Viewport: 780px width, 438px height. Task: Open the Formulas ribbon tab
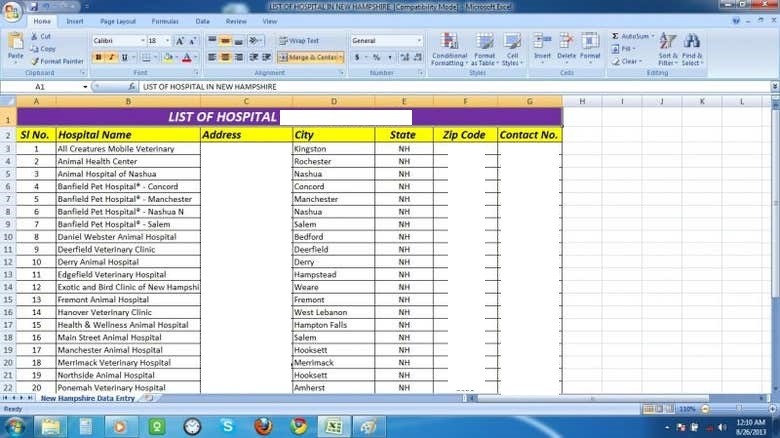tap(165, 21)
